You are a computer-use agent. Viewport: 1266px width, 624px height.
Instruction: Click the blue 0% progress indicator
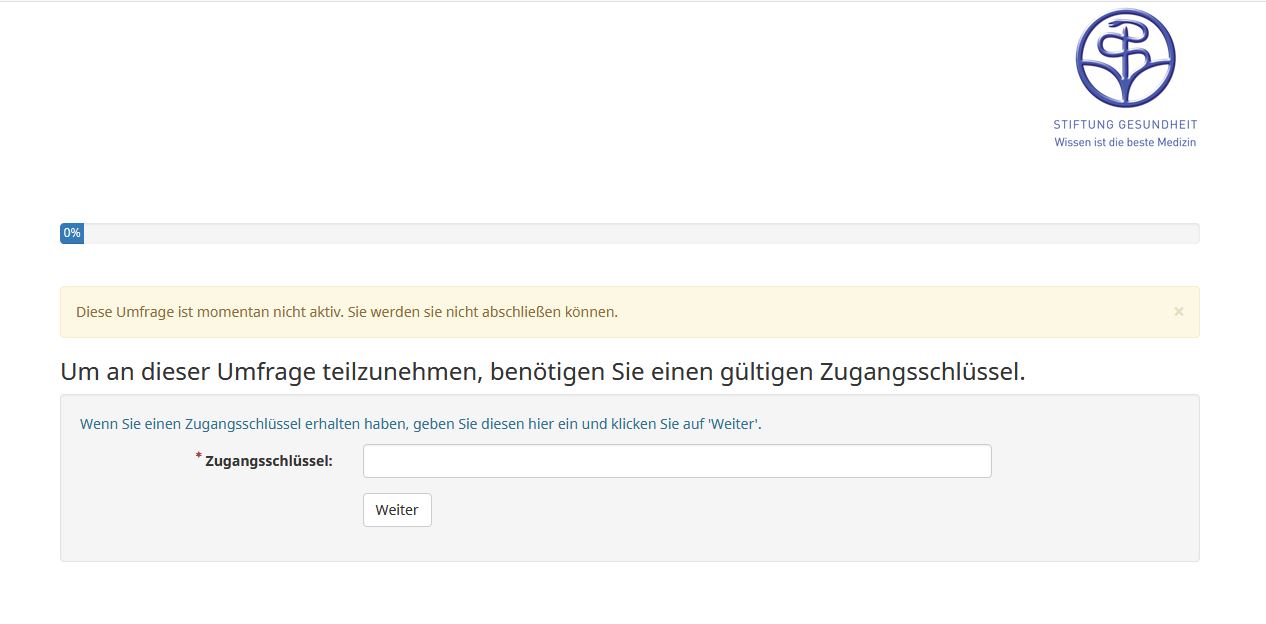pos(72,233)
